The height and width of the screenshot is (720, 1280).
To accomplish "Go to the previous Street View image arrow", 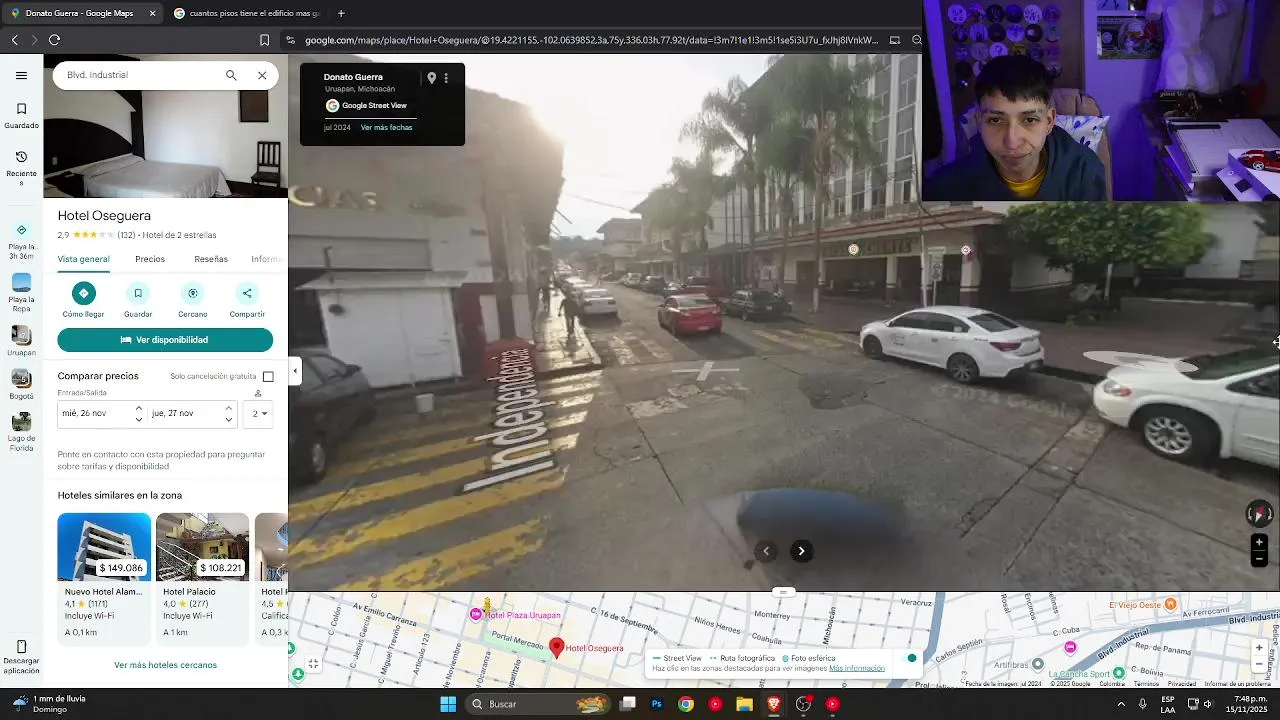I will 766,551.
